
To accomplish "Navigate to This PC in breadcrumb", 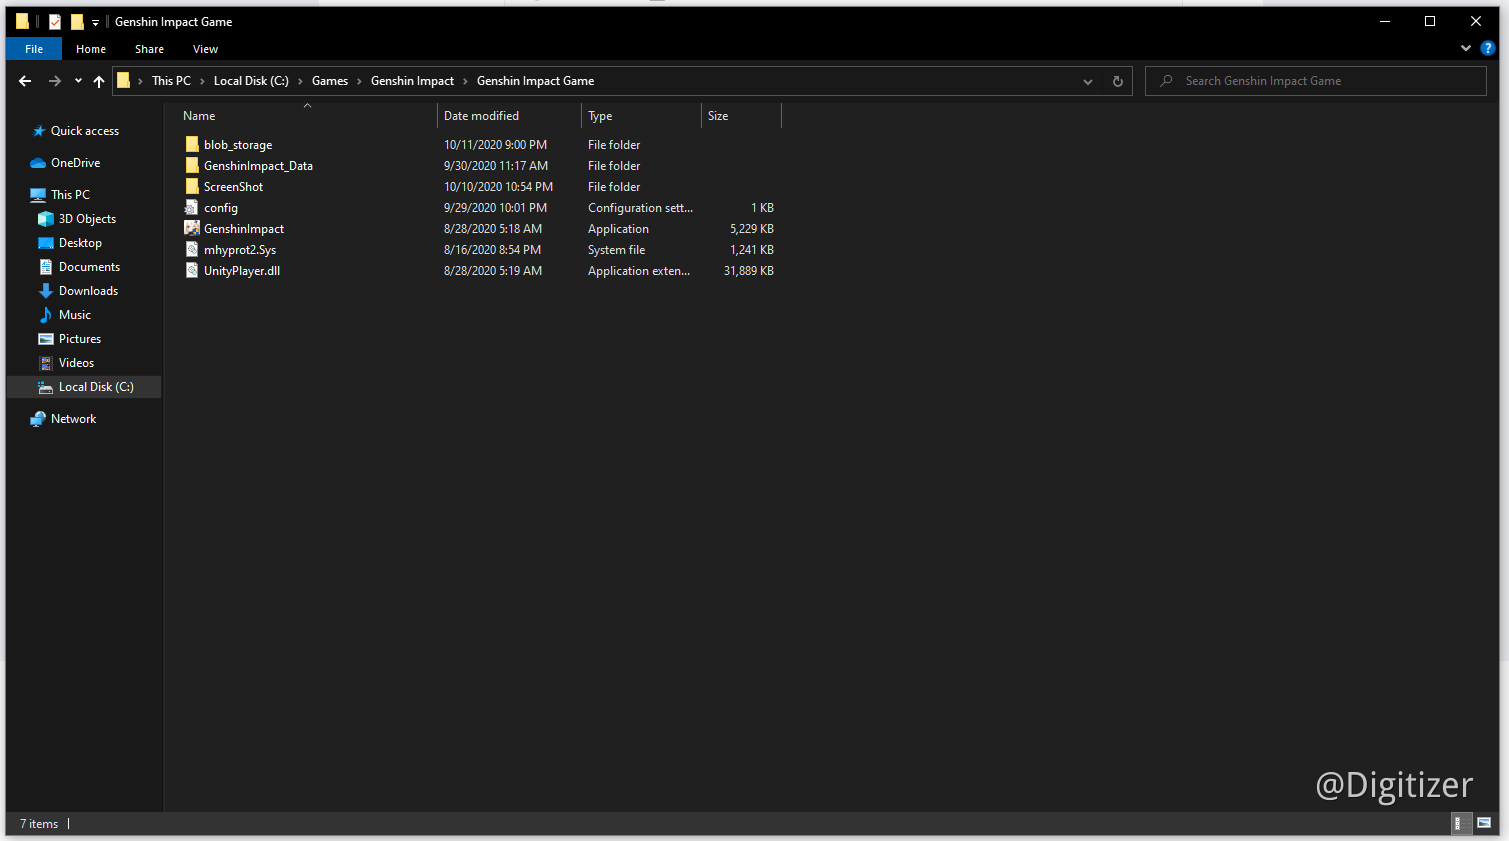I will tap(171, 81).
